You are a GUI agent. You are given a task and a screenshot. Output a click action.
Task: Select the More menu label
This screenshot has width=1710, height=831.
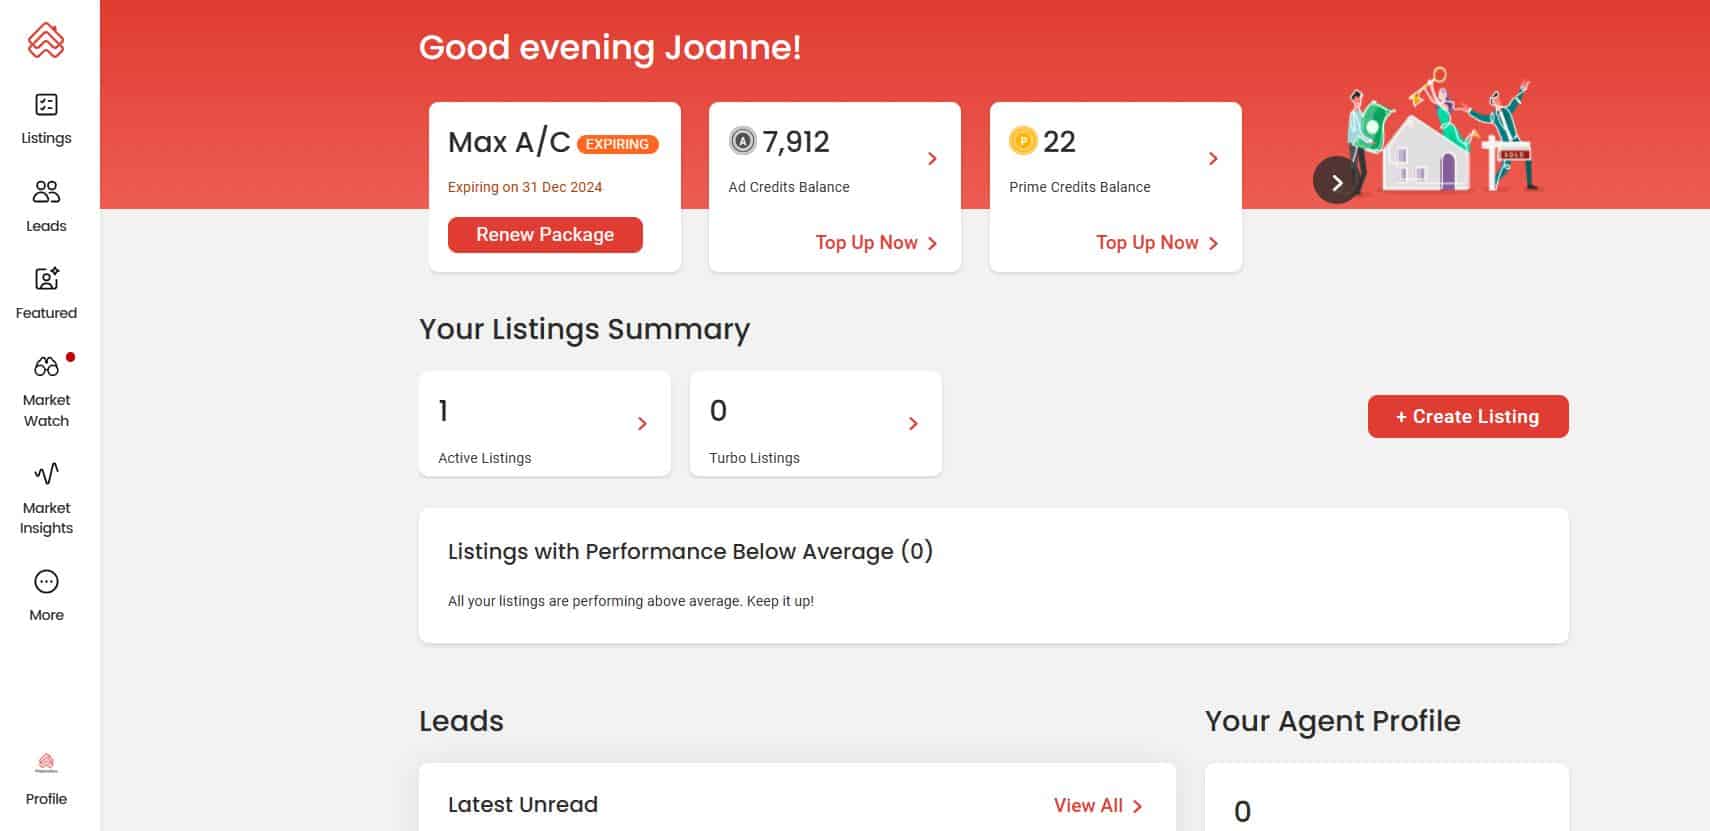46,615
